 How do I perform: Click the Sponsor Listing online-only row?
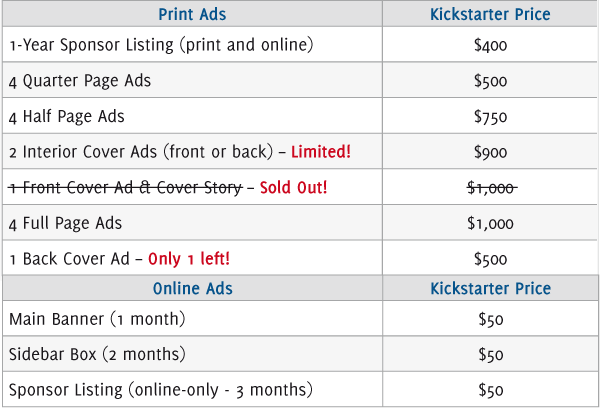(300, 389)
